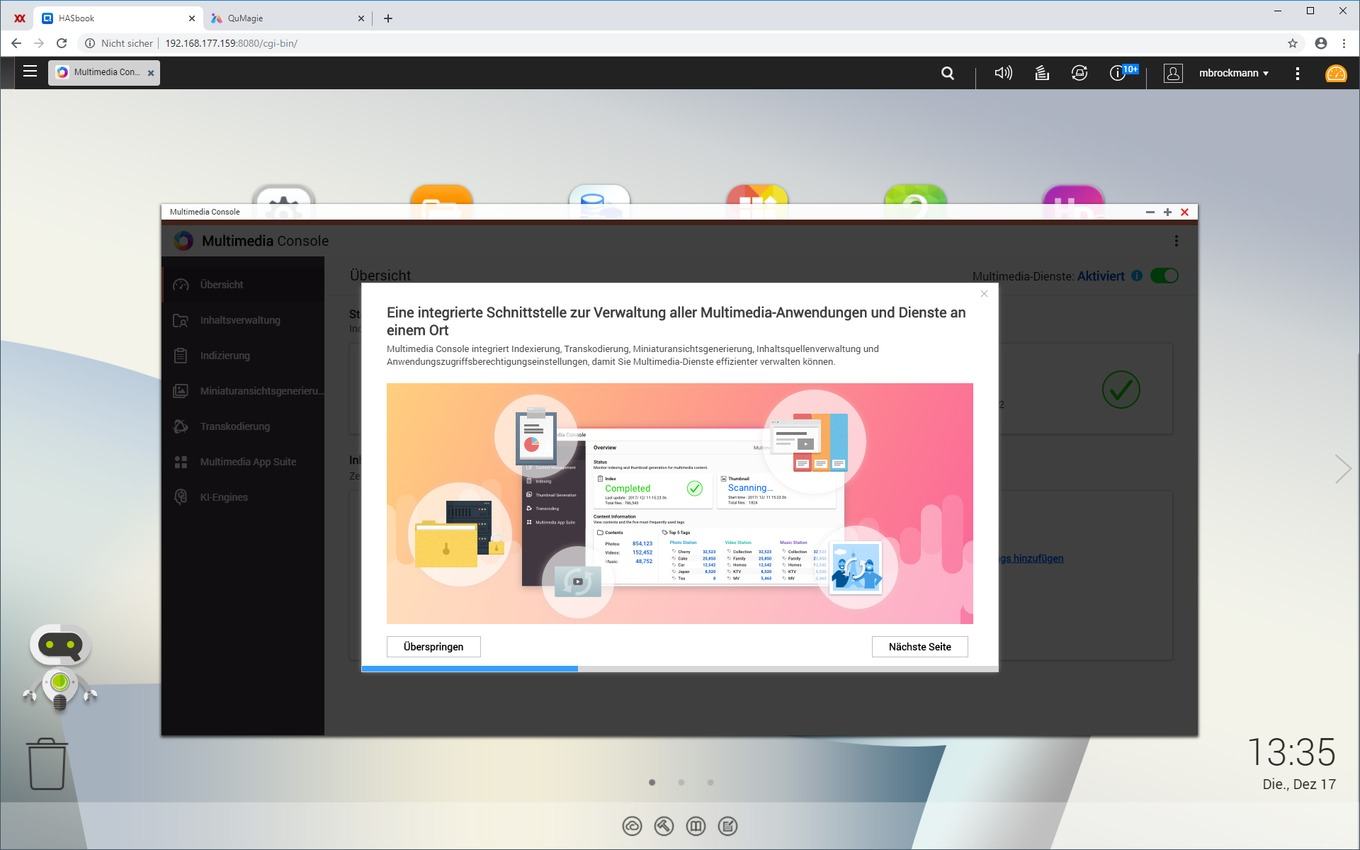
Task: Expand the mbrockmann user dropdown
Action: pyautogui.click(x=1234, y=73)
